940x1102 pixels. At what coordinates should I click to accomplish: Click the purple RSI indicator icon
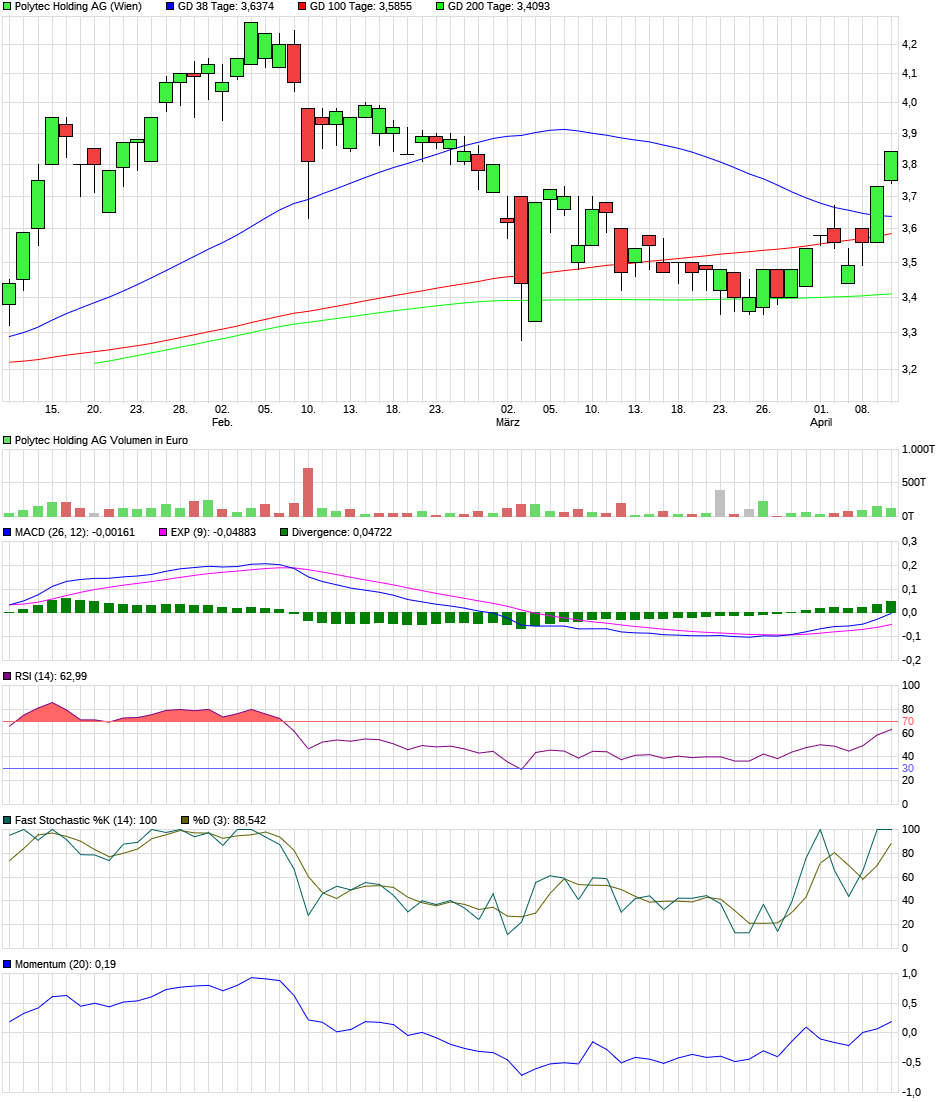click(x=8, y=675)
